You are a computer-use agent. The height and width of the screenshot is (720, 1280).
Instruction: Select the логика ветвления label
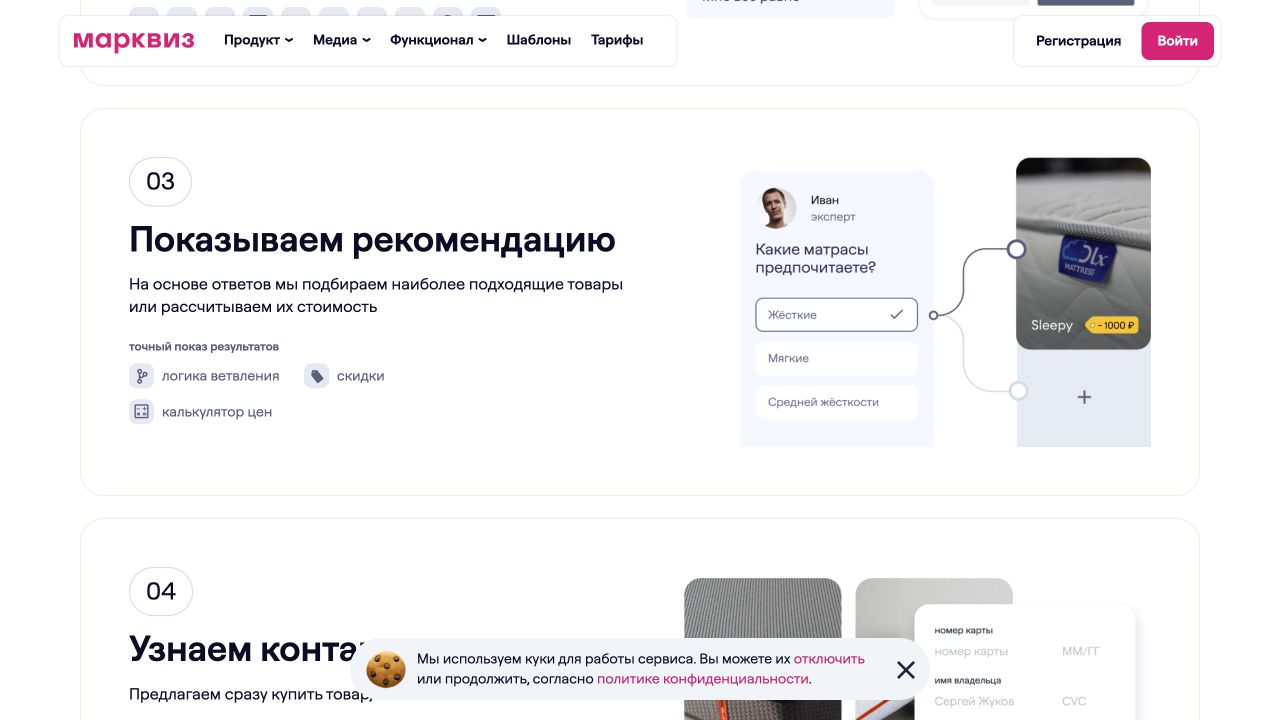coord(220,376)
